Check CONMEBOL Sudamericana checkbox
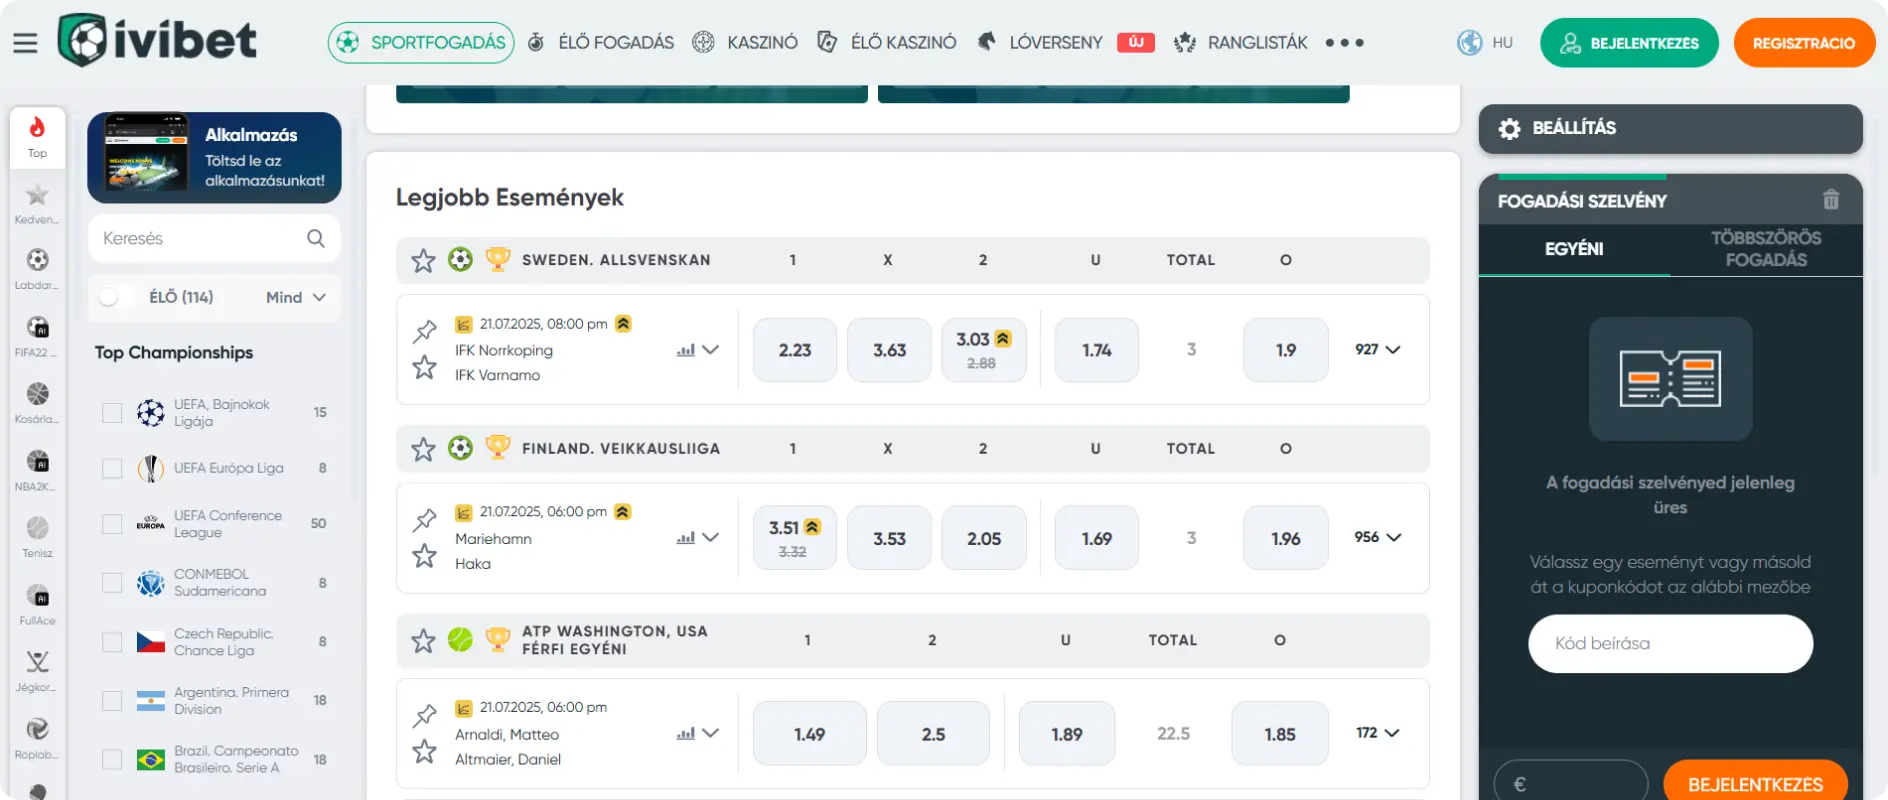 coord(112,583)
